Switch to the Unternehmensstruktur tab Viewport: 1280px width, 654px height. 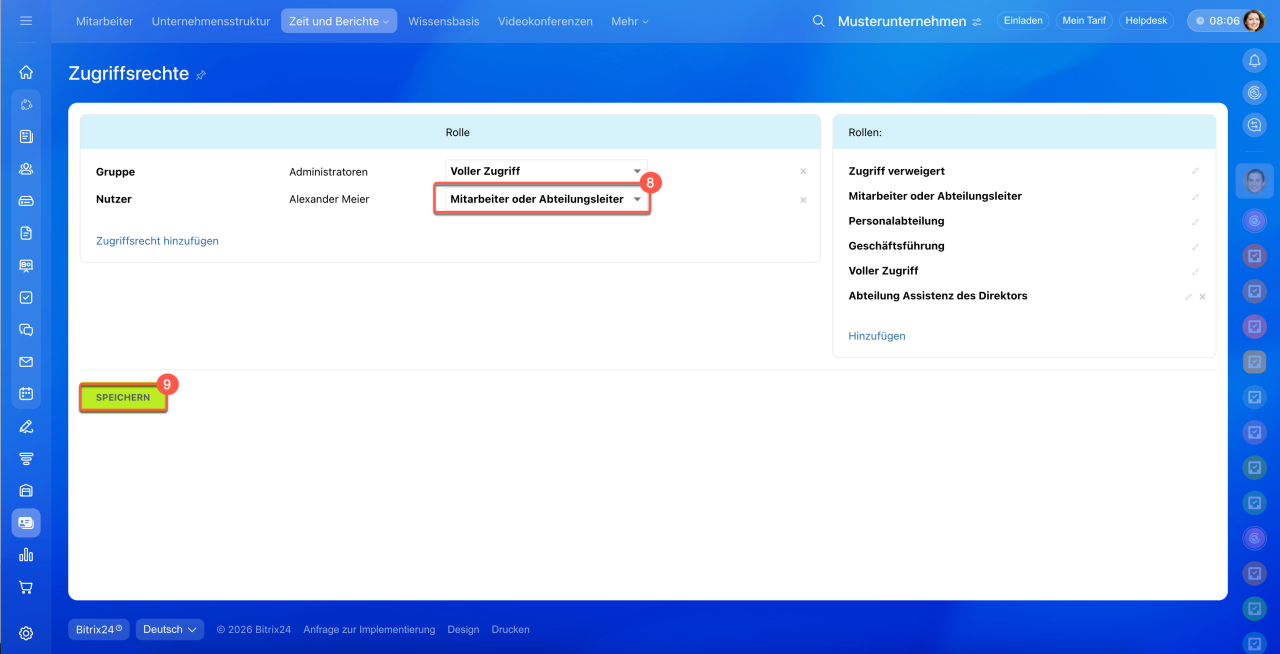(210, 21)
